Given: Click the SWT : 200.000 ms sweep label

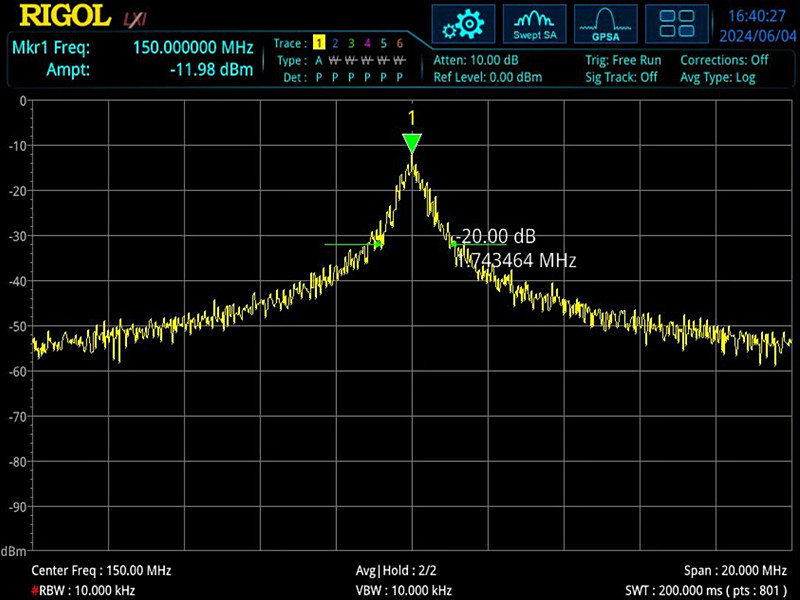Looking at the screenshot, I should (706, 591).
